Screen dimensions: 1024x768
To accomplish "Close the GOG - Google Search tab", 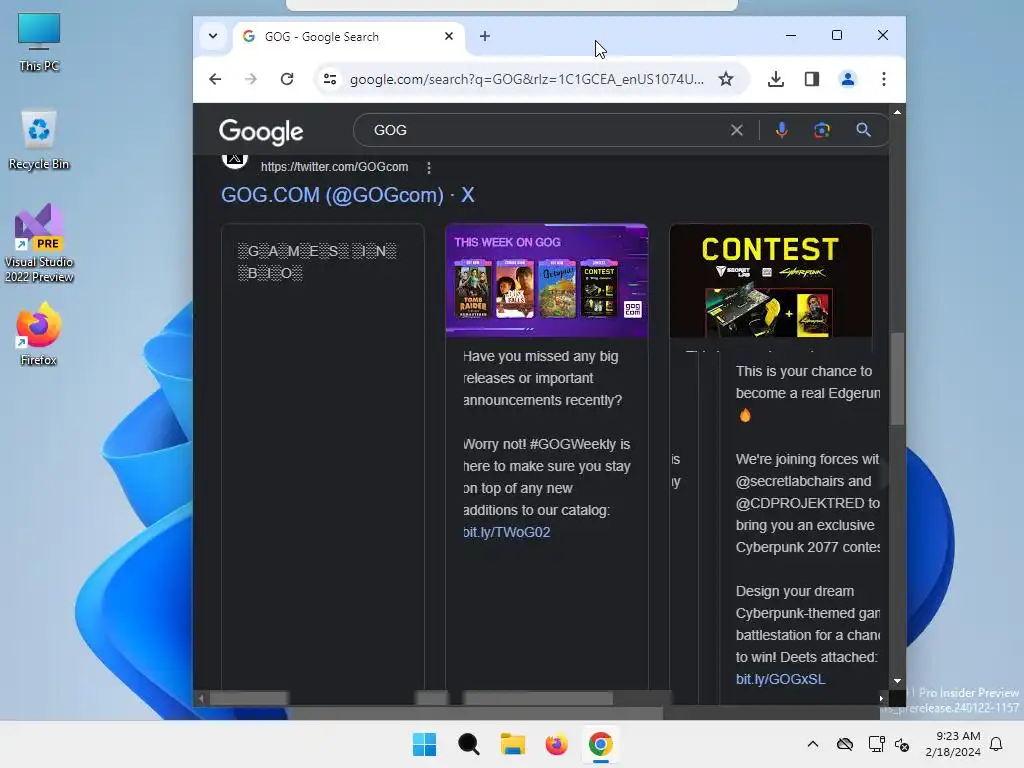I will coord(449,36).
